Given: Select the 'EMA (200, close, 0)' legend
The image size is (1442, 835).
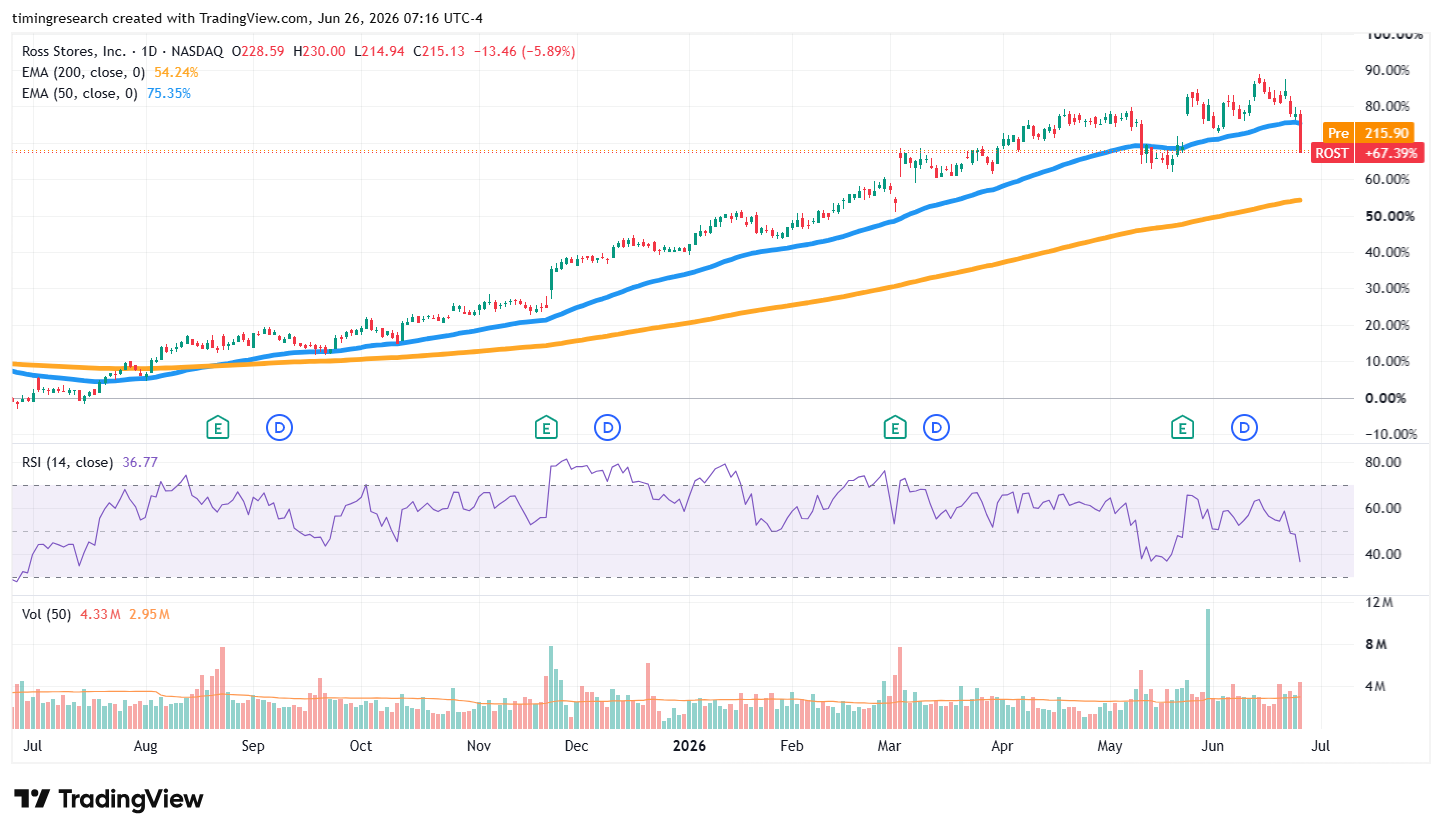Looking at the screenshot, I should (x=84, y=72).
